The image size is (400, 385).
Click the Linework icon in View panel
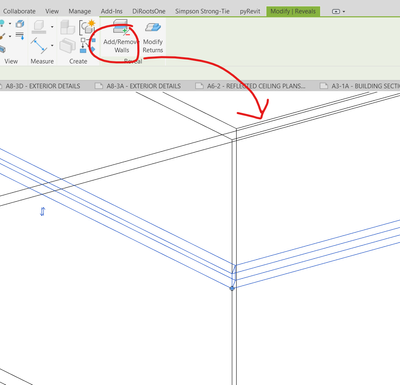[x=20, y=35]
